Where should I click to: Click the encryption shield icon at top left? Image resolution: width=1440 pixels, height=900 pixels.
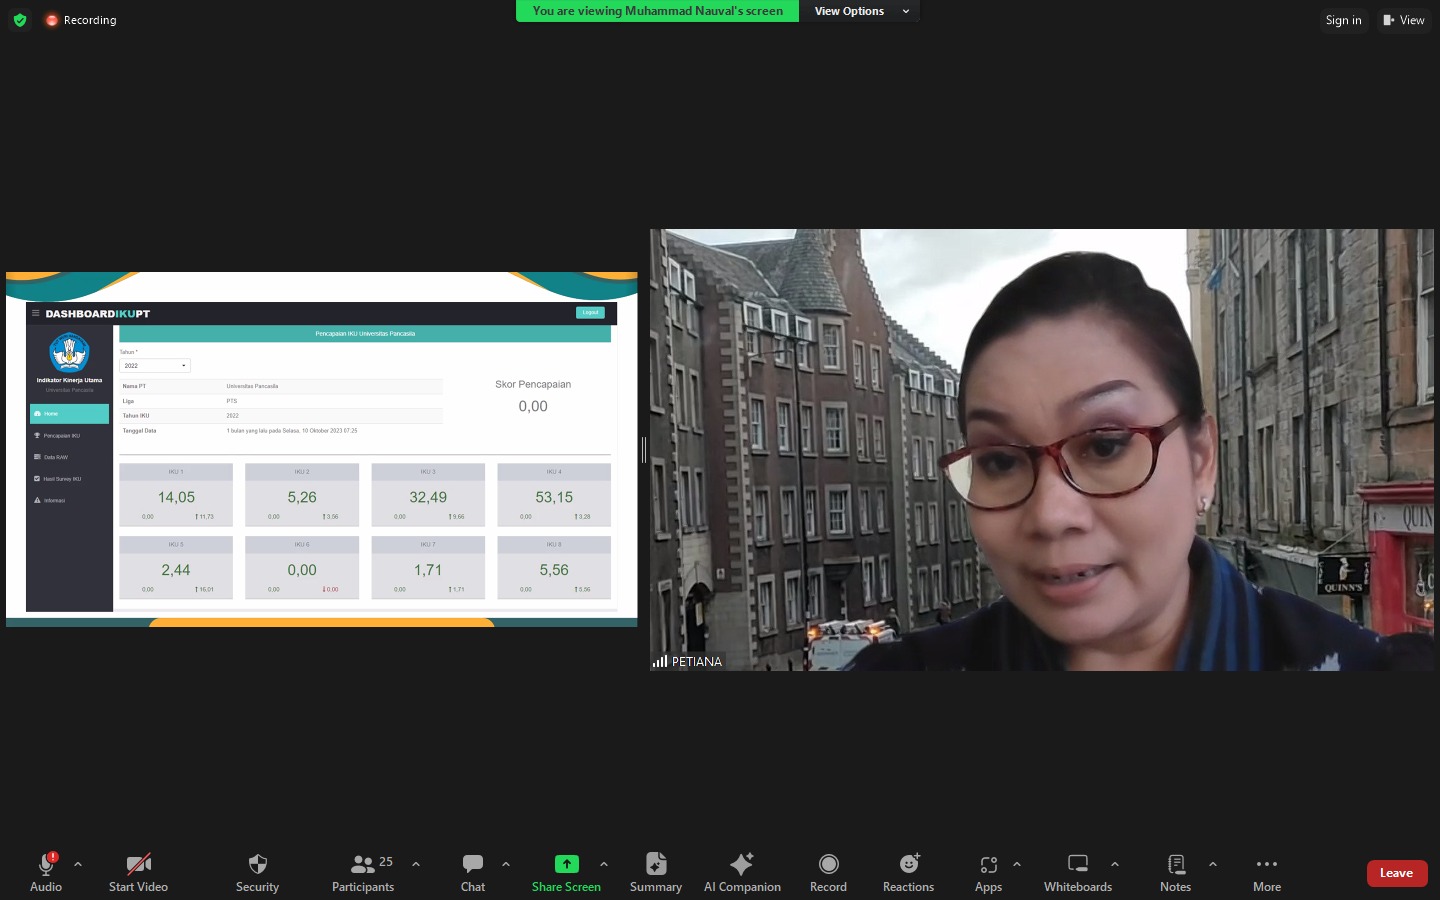(20, 20)
